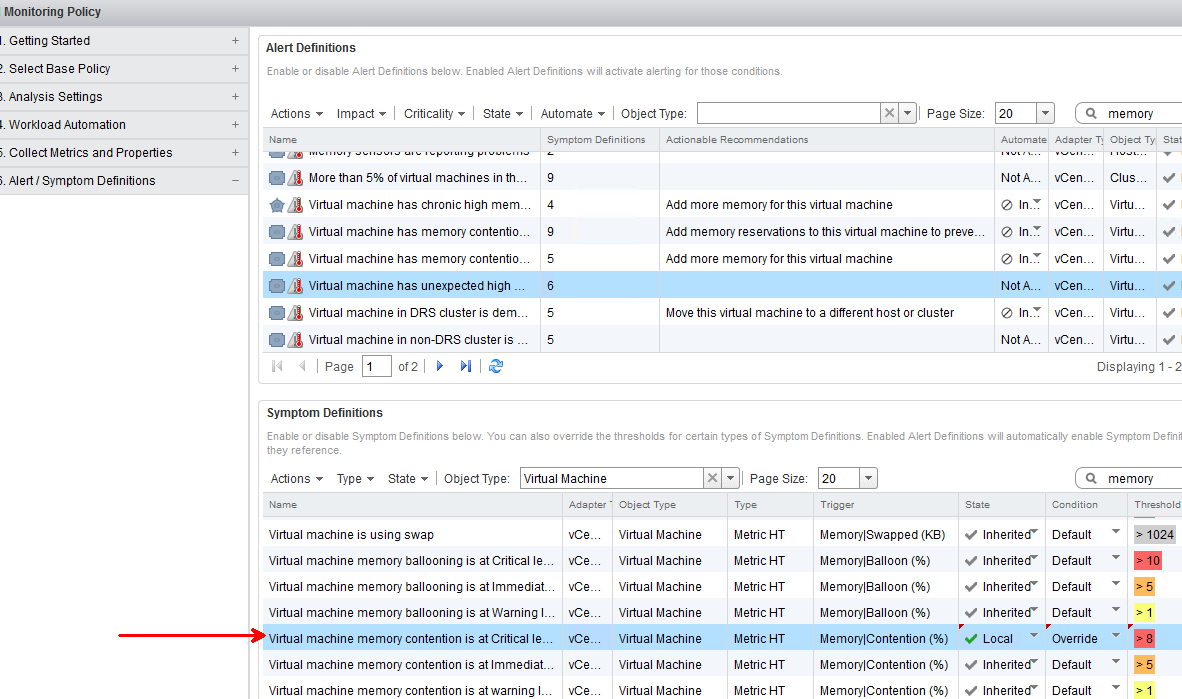Image resolution: width=1182 pixels, height=699 pixels.
Task: Click the star icon on chronic high memory alert
Action: (277, 205)
